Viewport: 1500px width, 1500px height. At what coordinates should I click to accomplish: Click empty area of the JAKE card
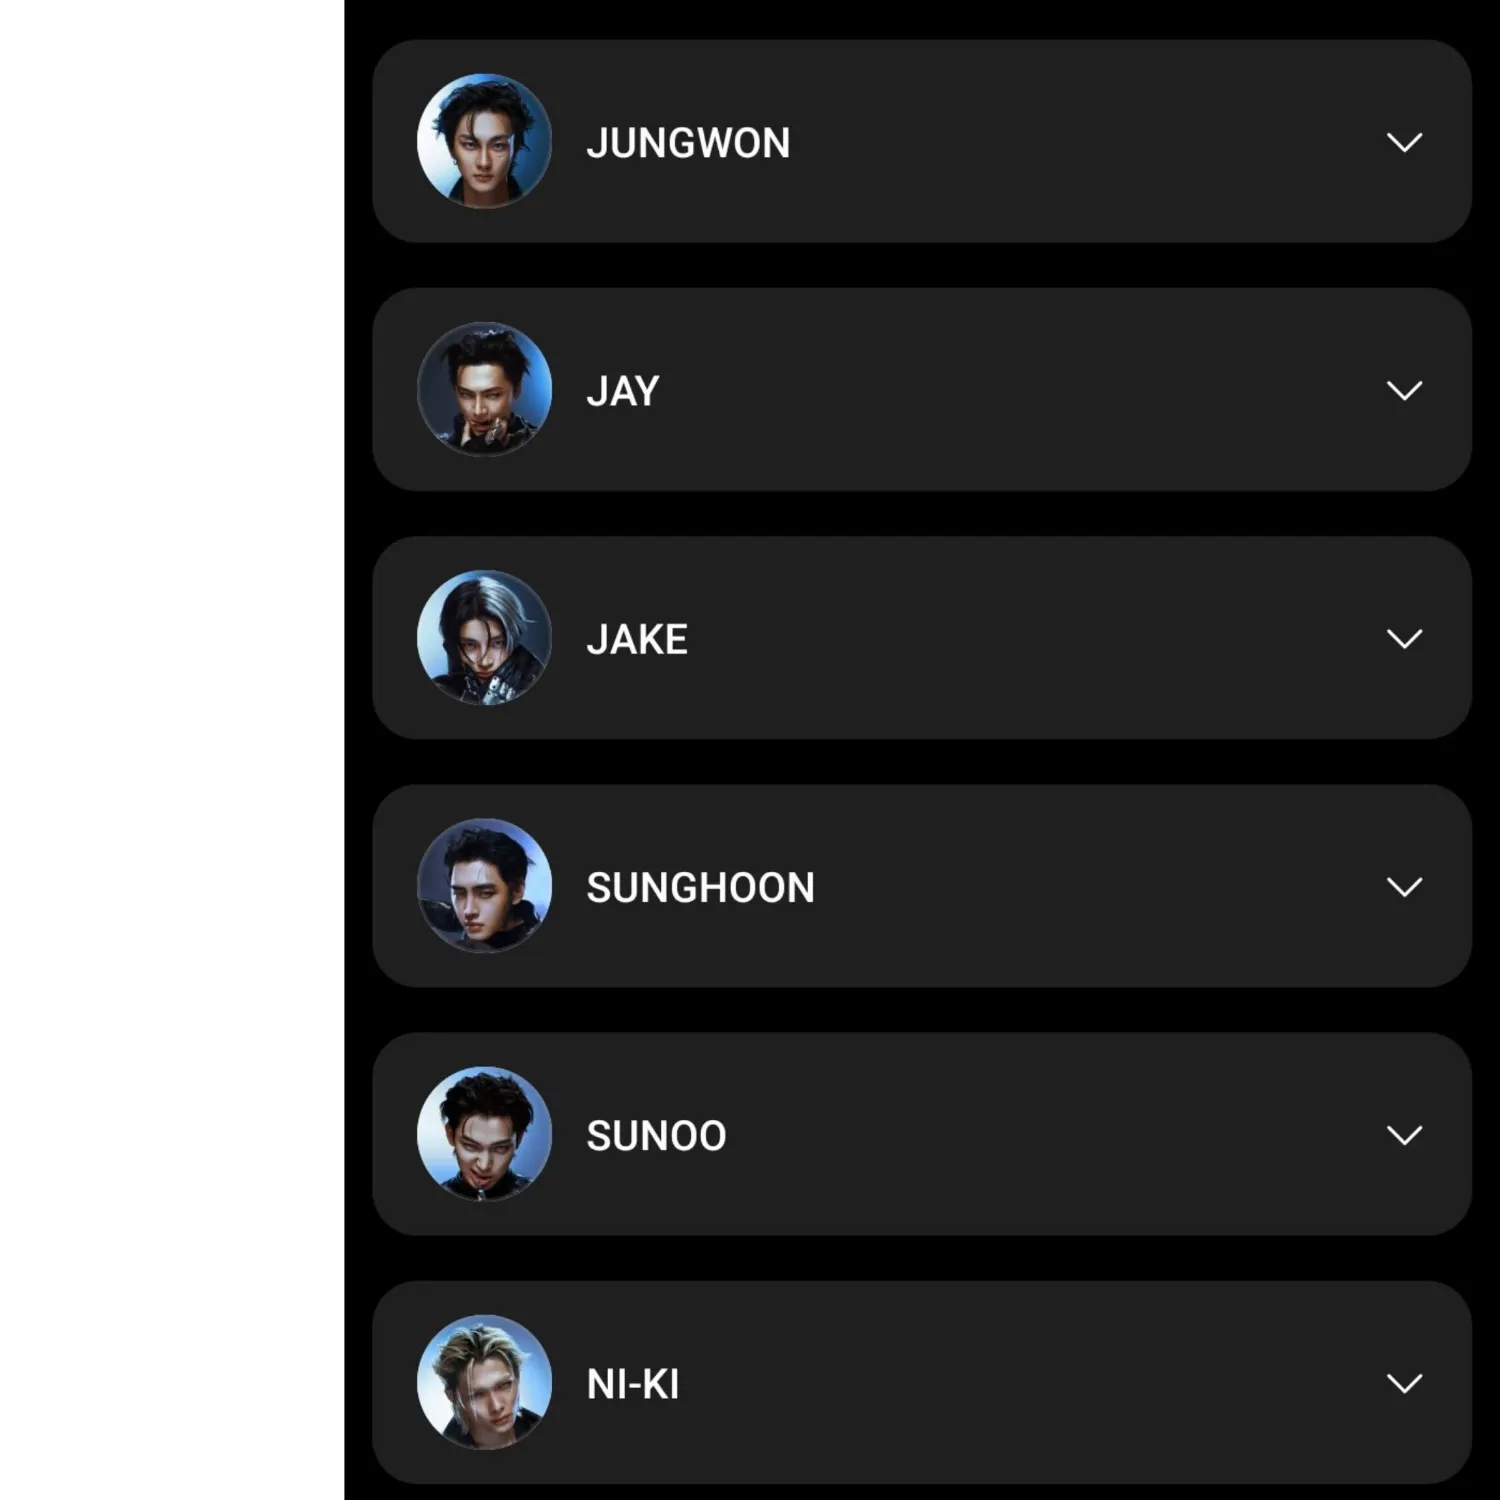coord(1030,638)
